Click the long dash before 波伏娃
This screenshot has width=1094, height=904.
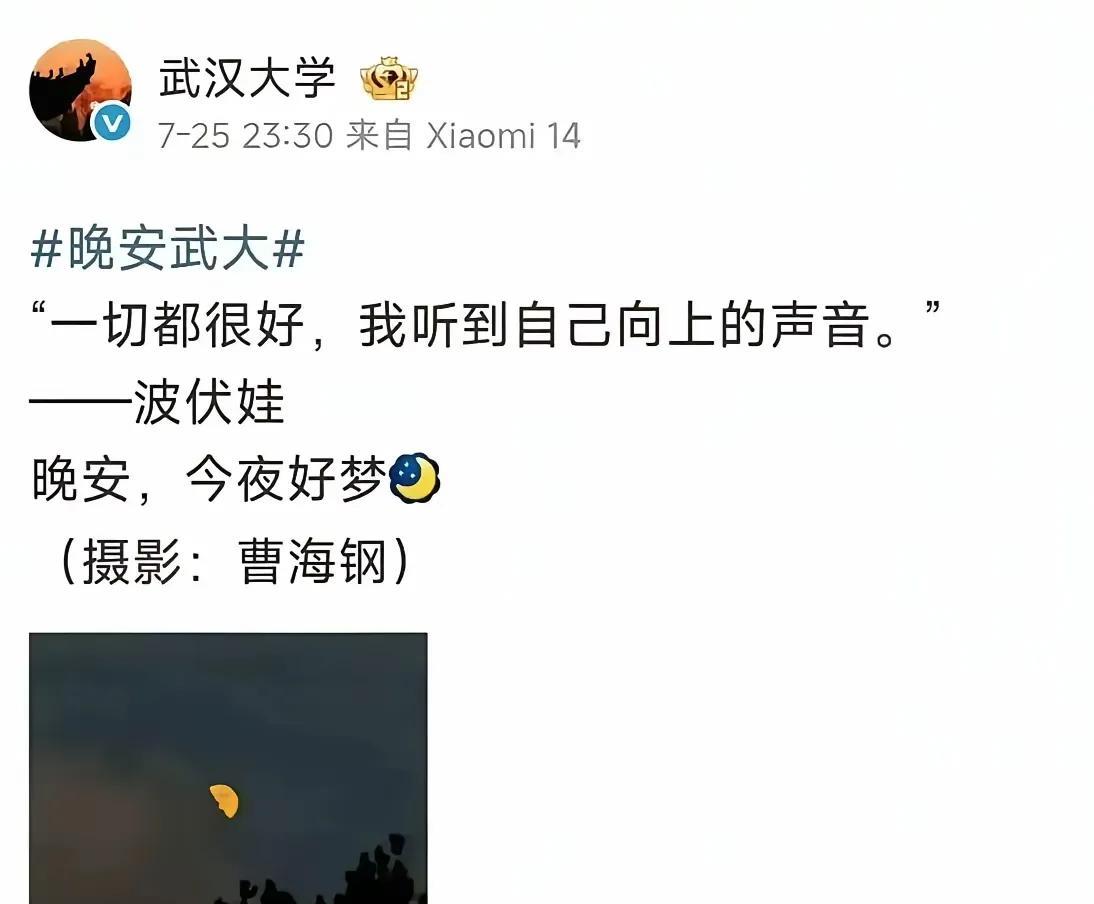[x=81, y=402]
